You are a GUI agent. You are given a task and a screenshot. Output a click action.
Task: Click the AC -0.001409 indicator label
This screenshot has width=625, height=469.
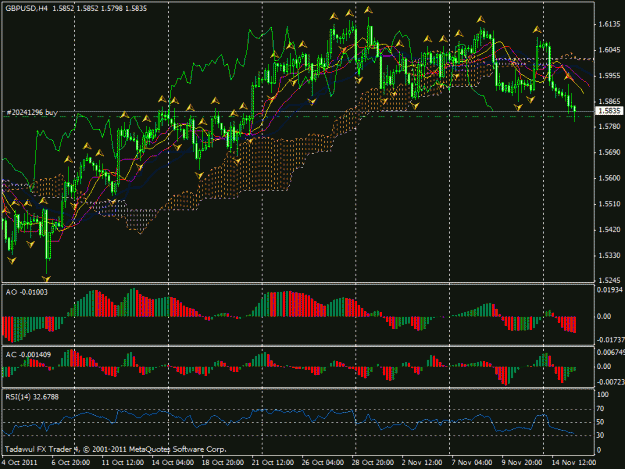tap(28, 355)
